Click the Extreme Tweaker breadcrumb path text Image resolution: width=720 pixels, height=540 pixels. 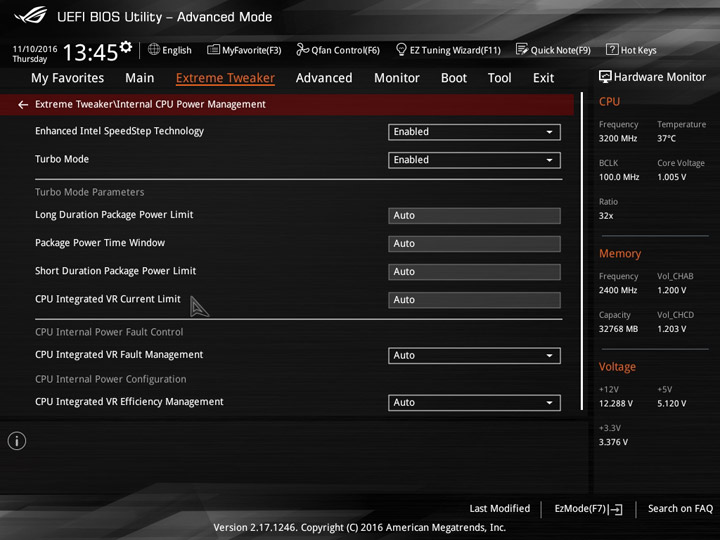click(x=150, y=105)
